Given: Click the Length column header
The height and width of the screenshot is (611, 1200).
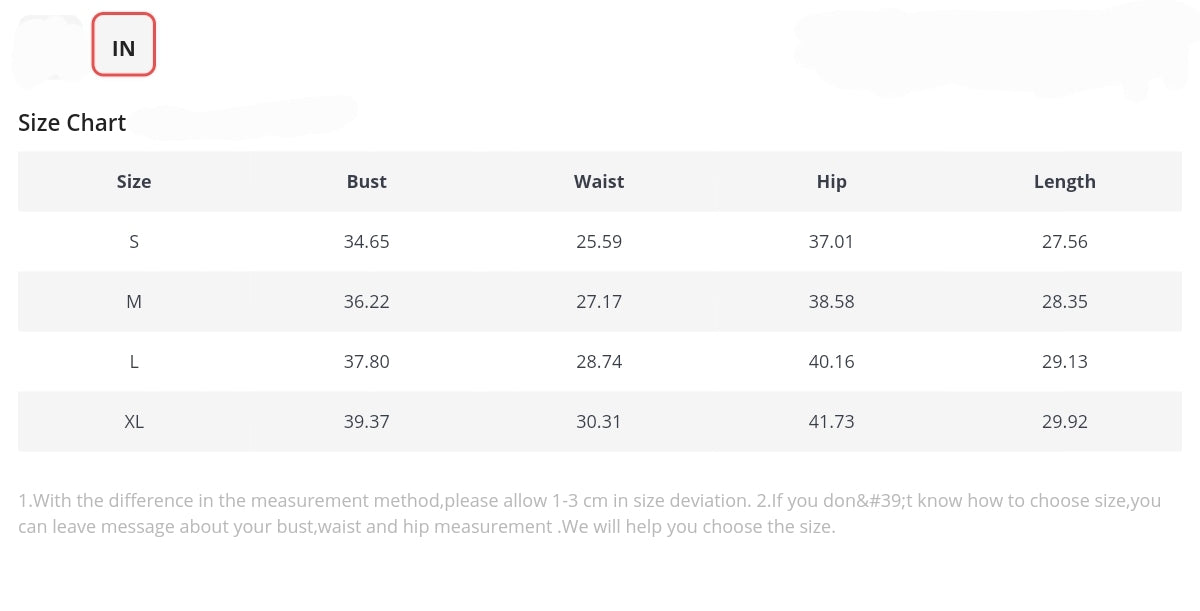Looking at the screenshot, I should tap(1064, 182).
